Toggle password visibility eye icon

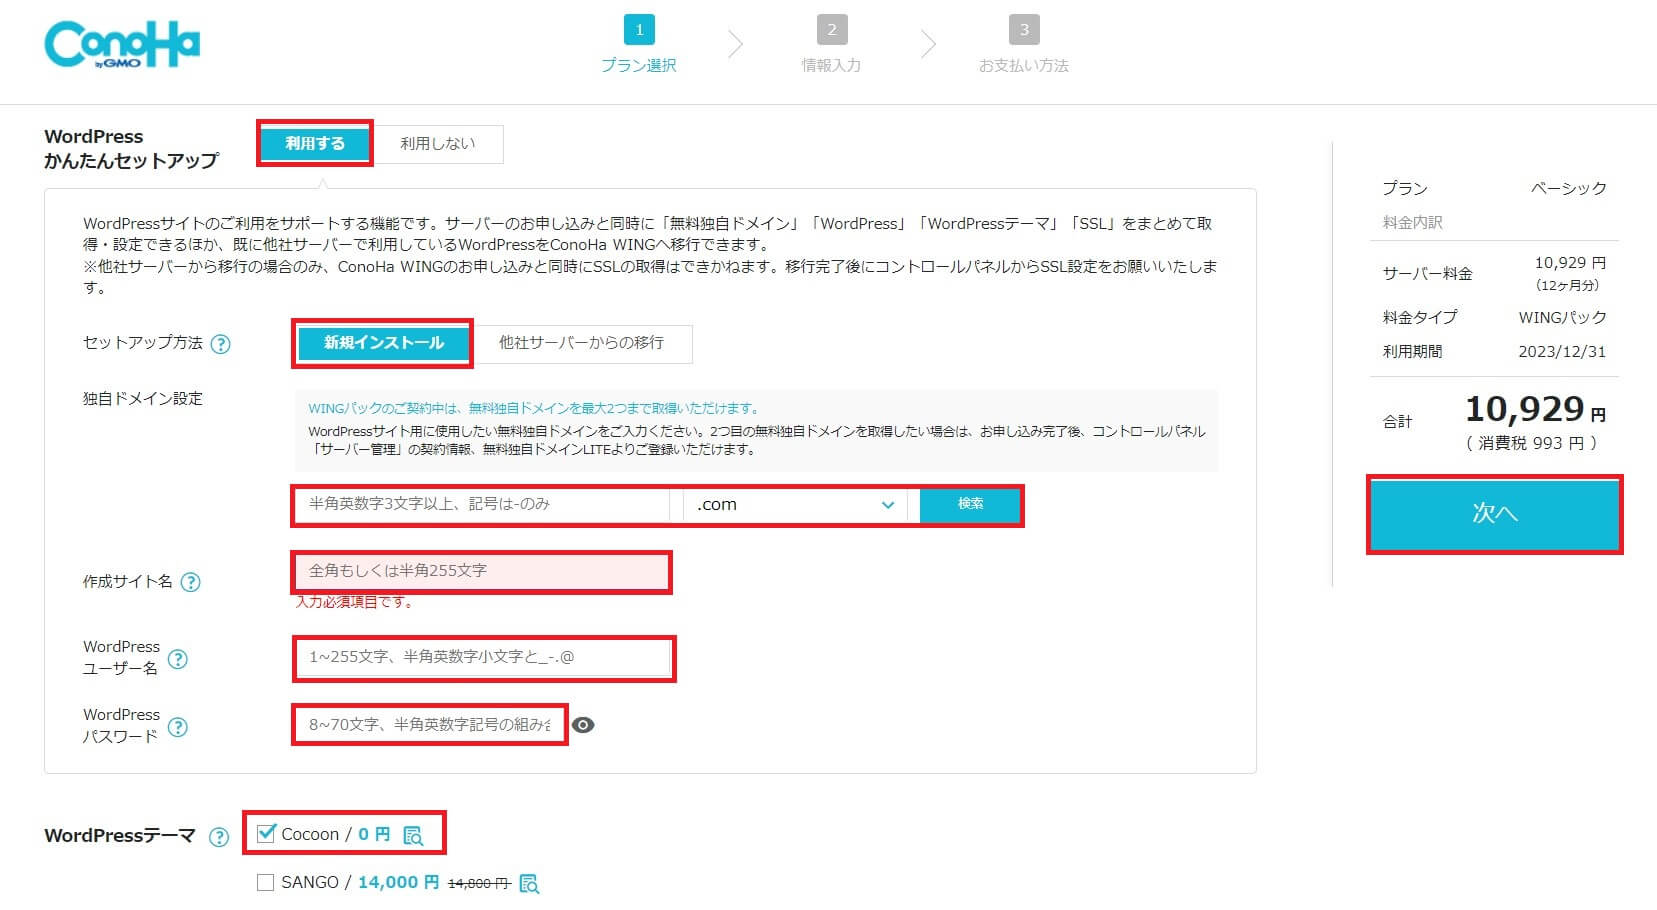click(x=583, y=725)
